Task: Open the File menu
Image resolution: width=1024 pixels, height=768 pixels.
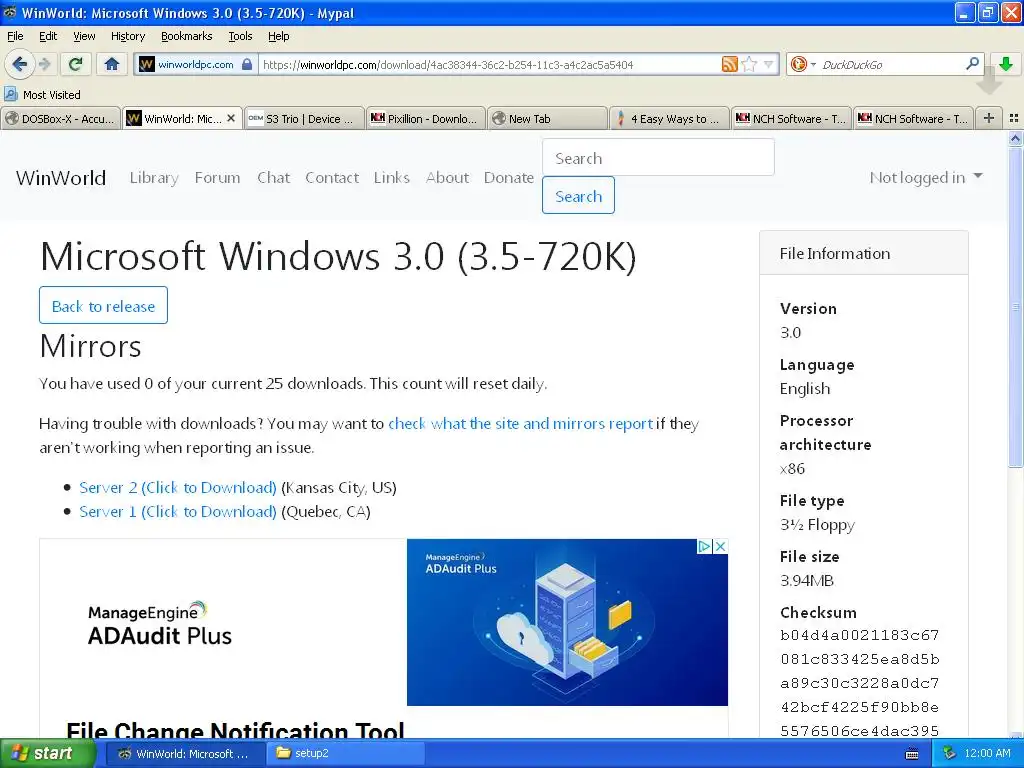Action: coord(15,36)
